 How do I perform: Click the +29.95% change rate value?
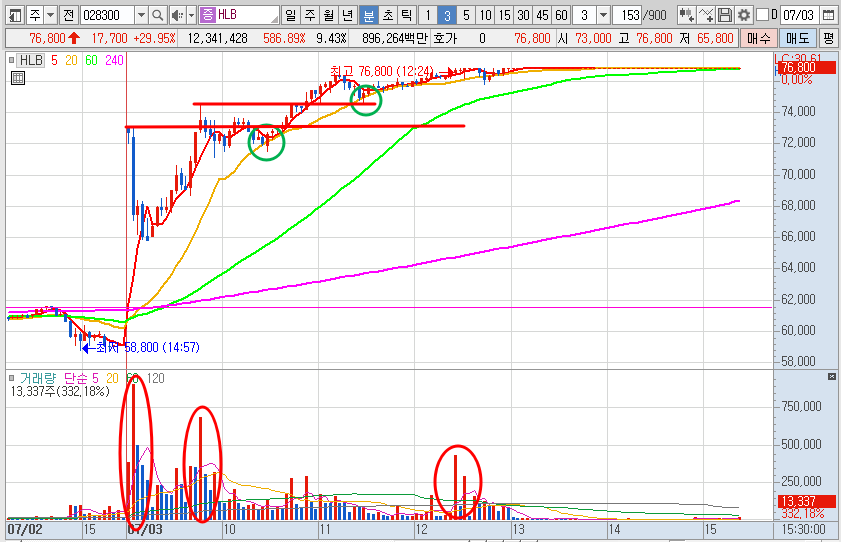(154, 39)
